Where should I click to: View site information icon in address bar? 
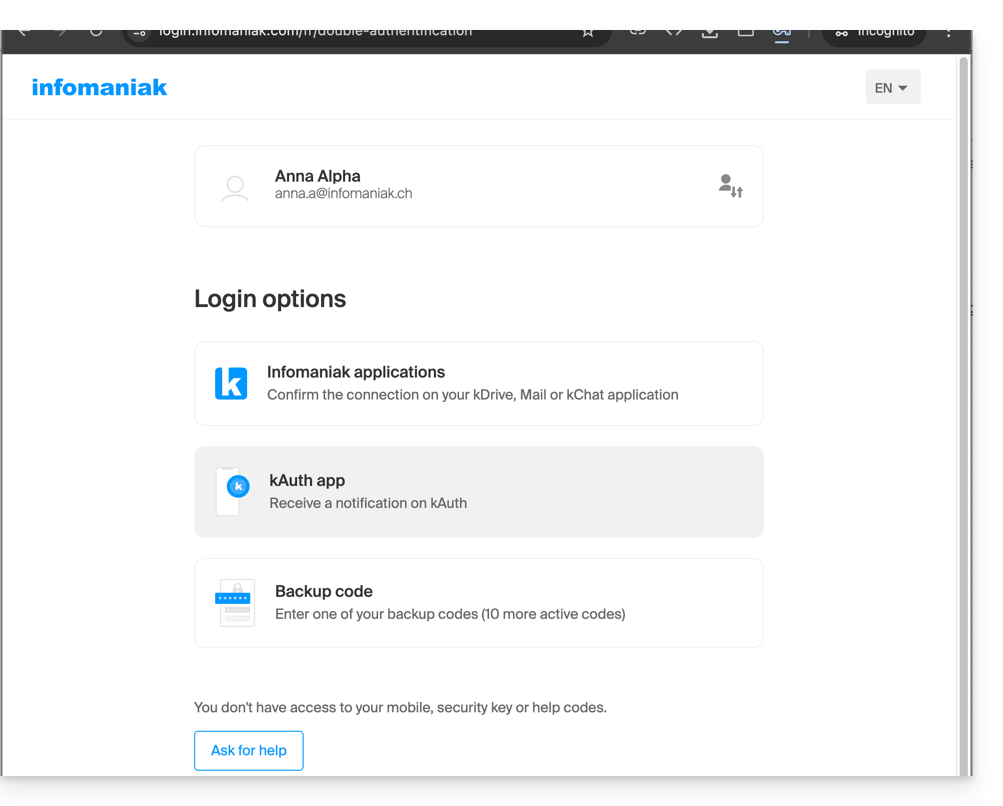[141, 32]
